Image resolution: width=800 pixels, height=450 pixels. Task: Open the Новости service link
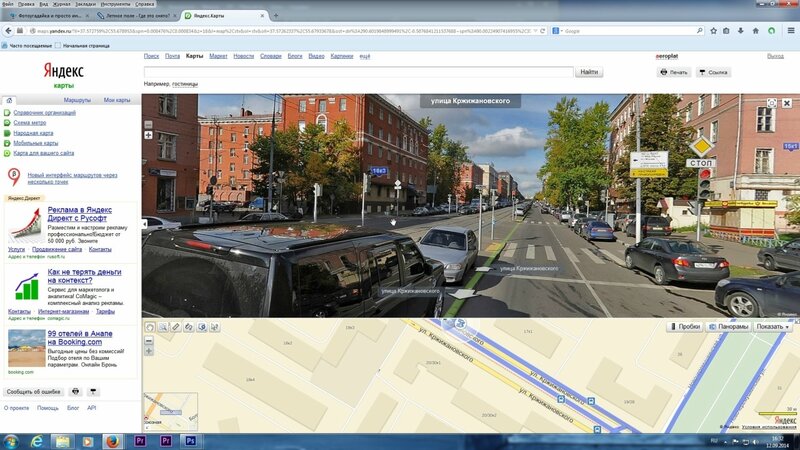(x=243, y=56)
